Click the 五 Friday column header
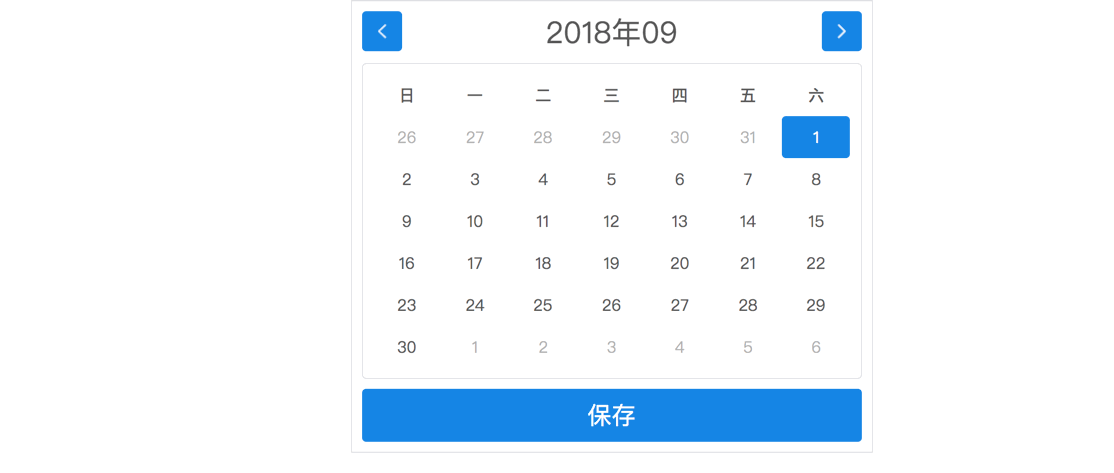Viewport: 1114px width, 473px height. [x=747, y=96]
